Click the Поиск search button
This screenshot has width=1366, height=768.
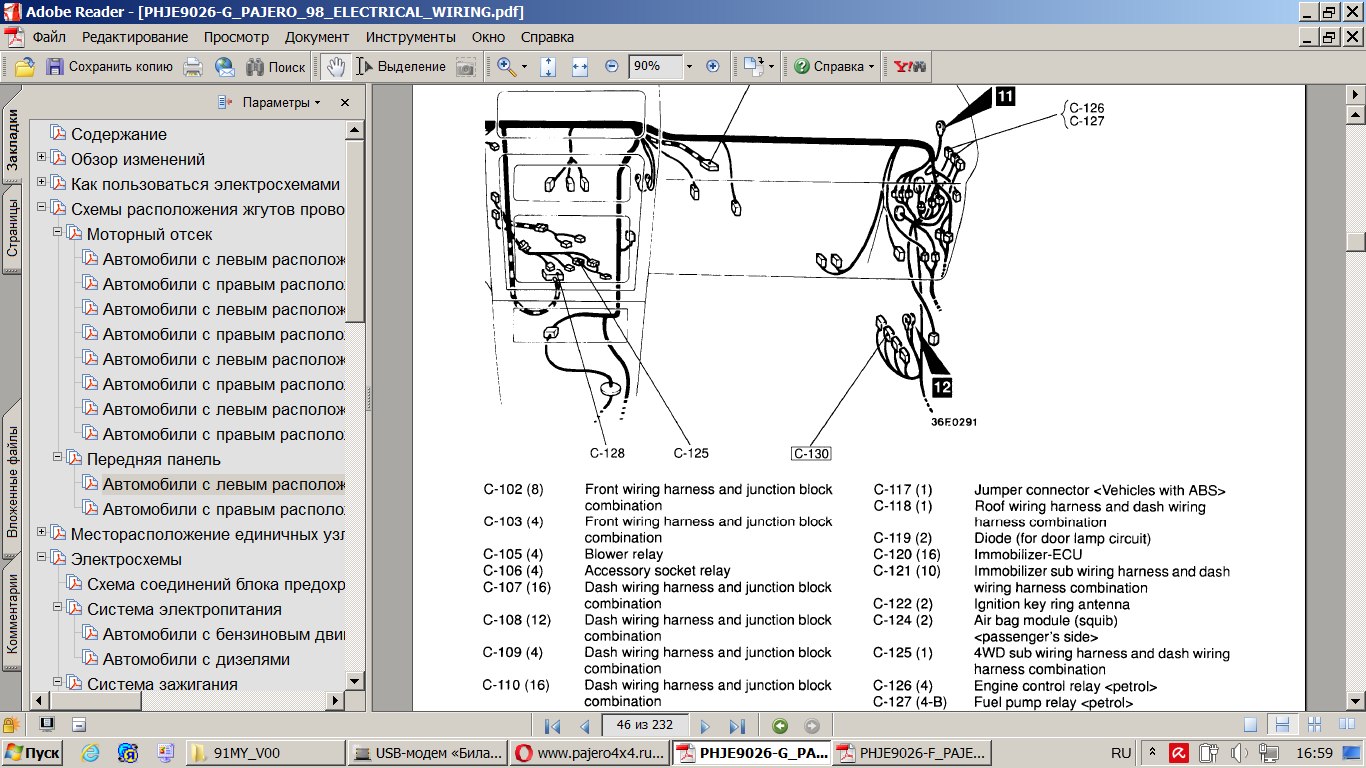coord(276,66)
